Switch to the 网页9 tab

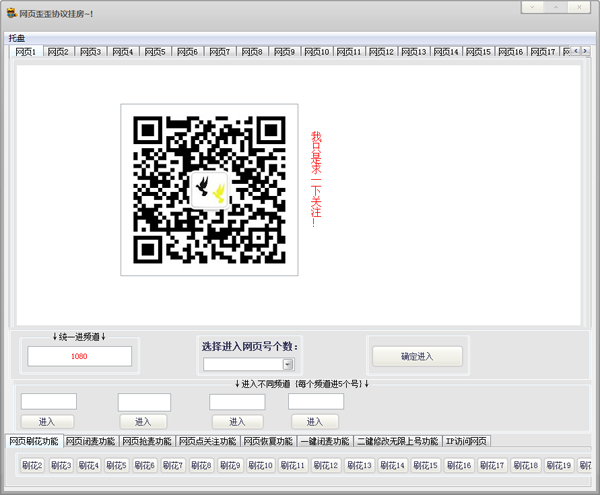(x=284, y=52)
